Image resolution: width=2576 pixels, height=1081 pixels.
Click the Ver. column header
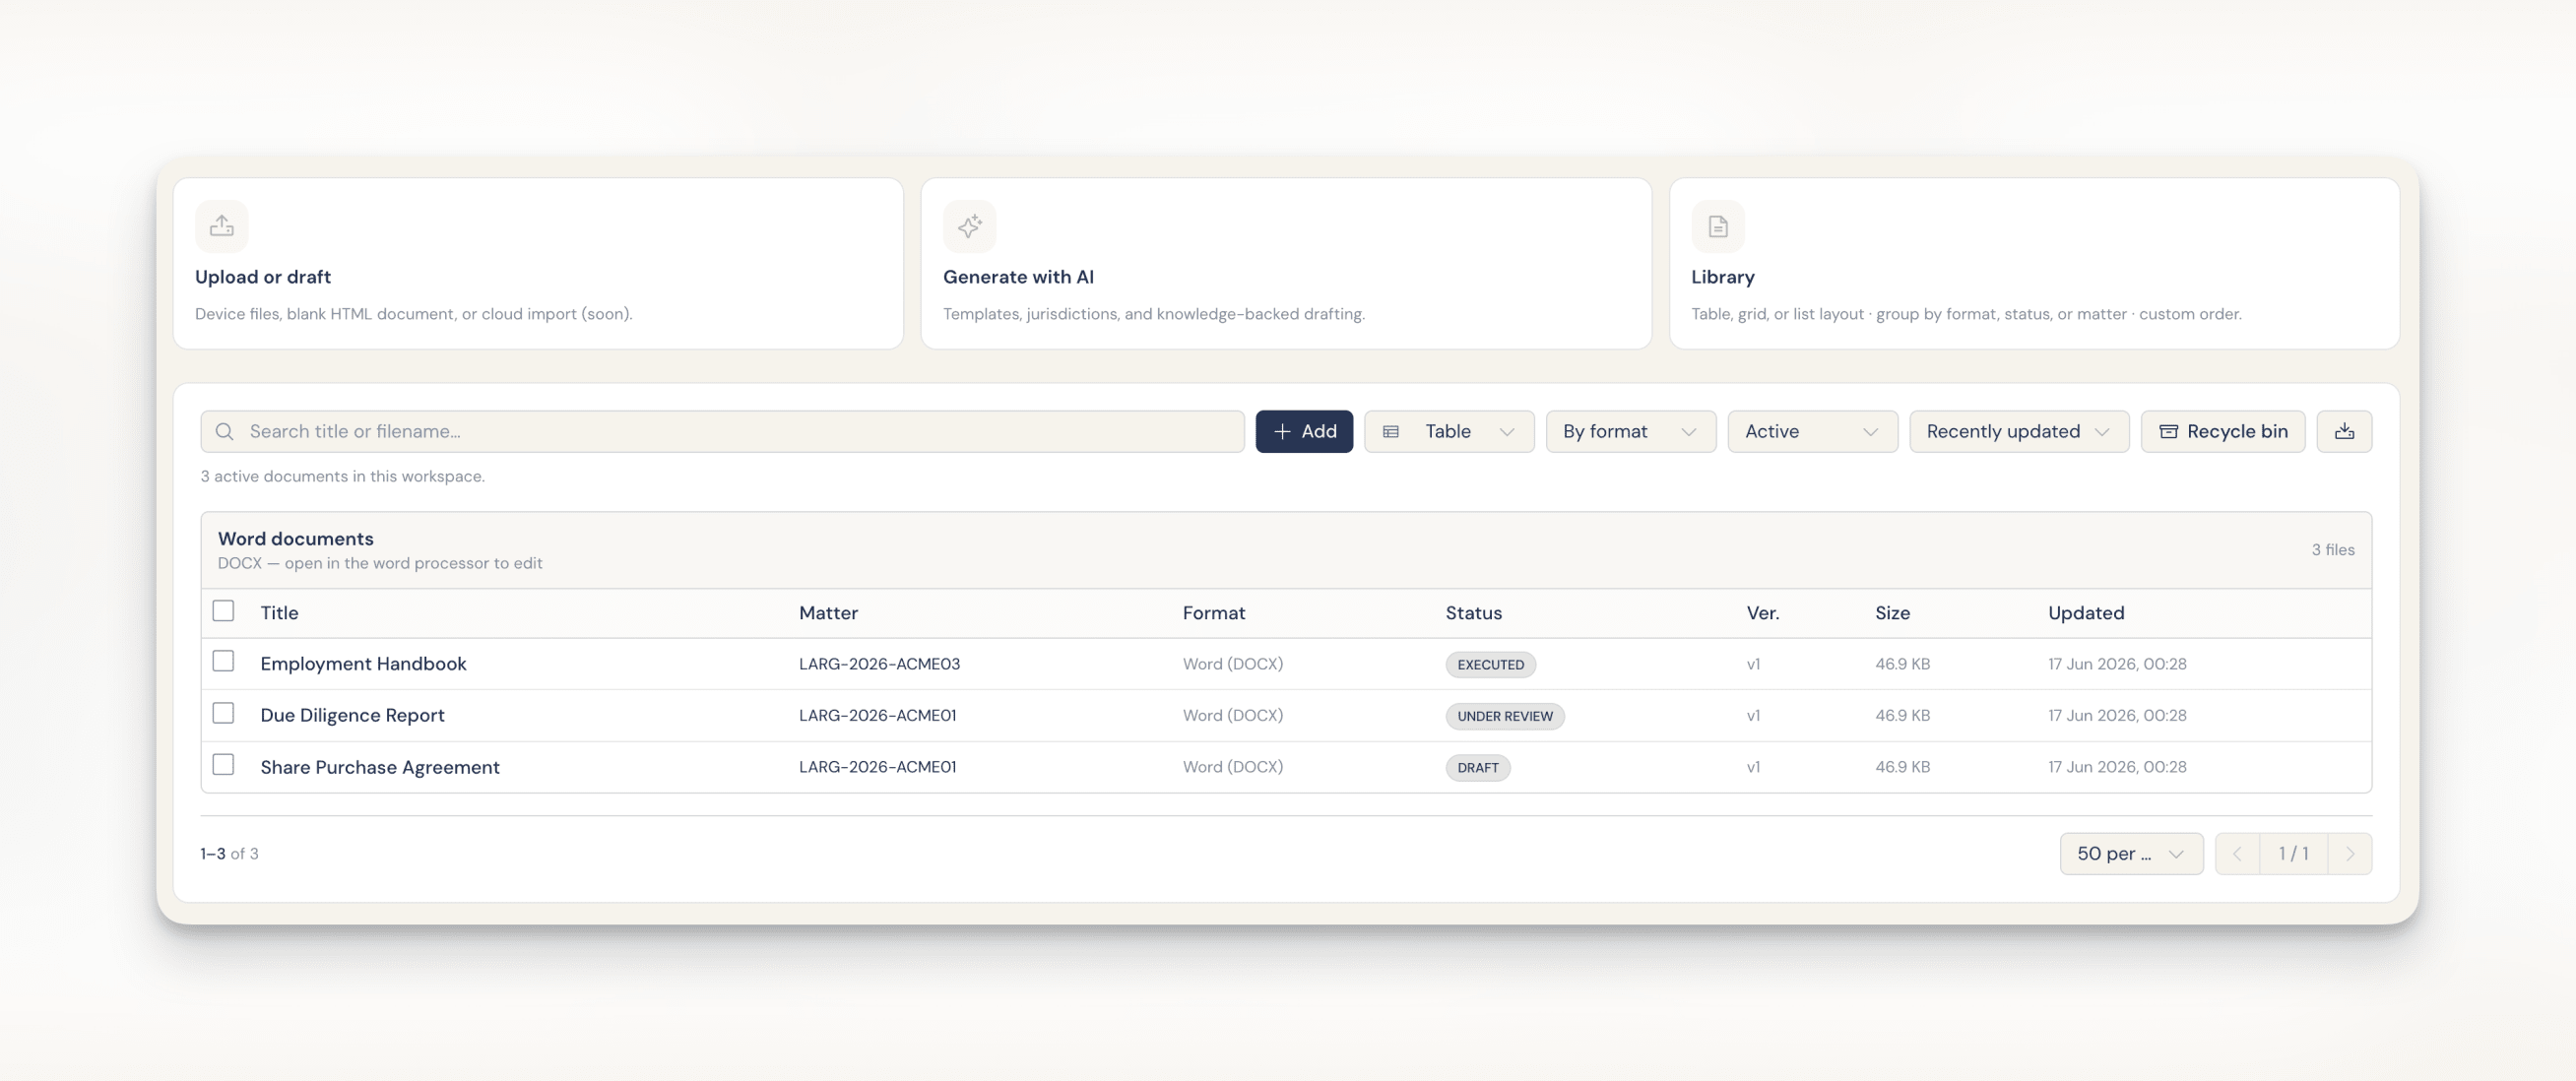[x=1763, y=613]
